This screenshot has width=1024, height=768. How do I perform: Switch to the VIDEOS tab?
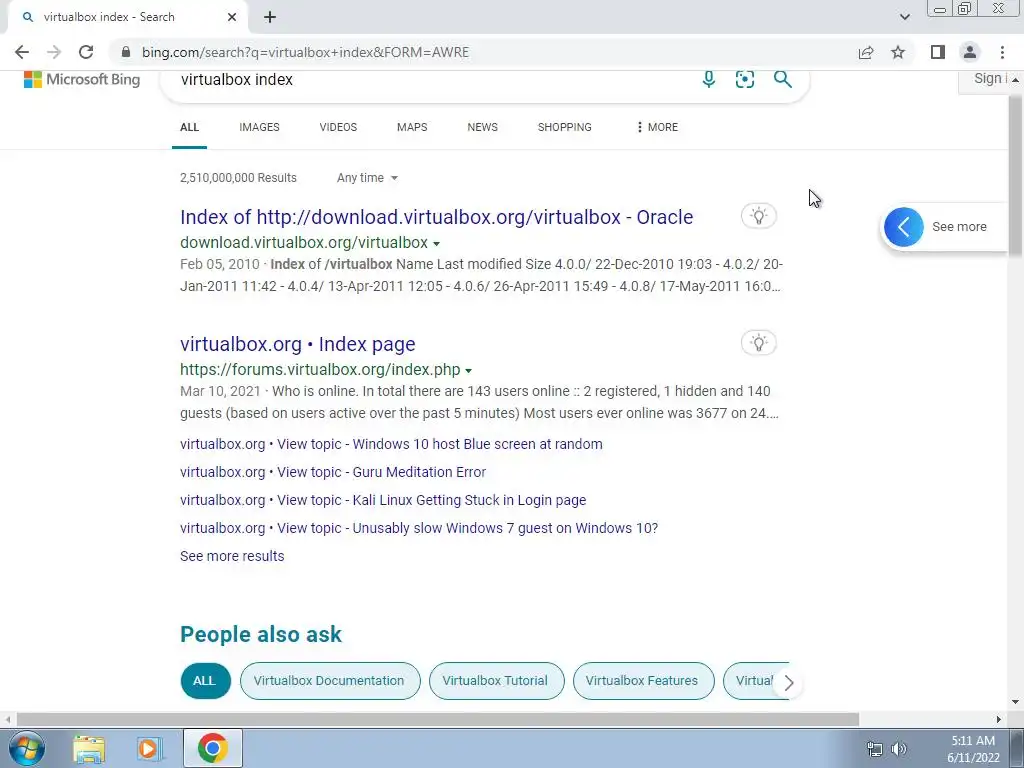click(338, 127)
